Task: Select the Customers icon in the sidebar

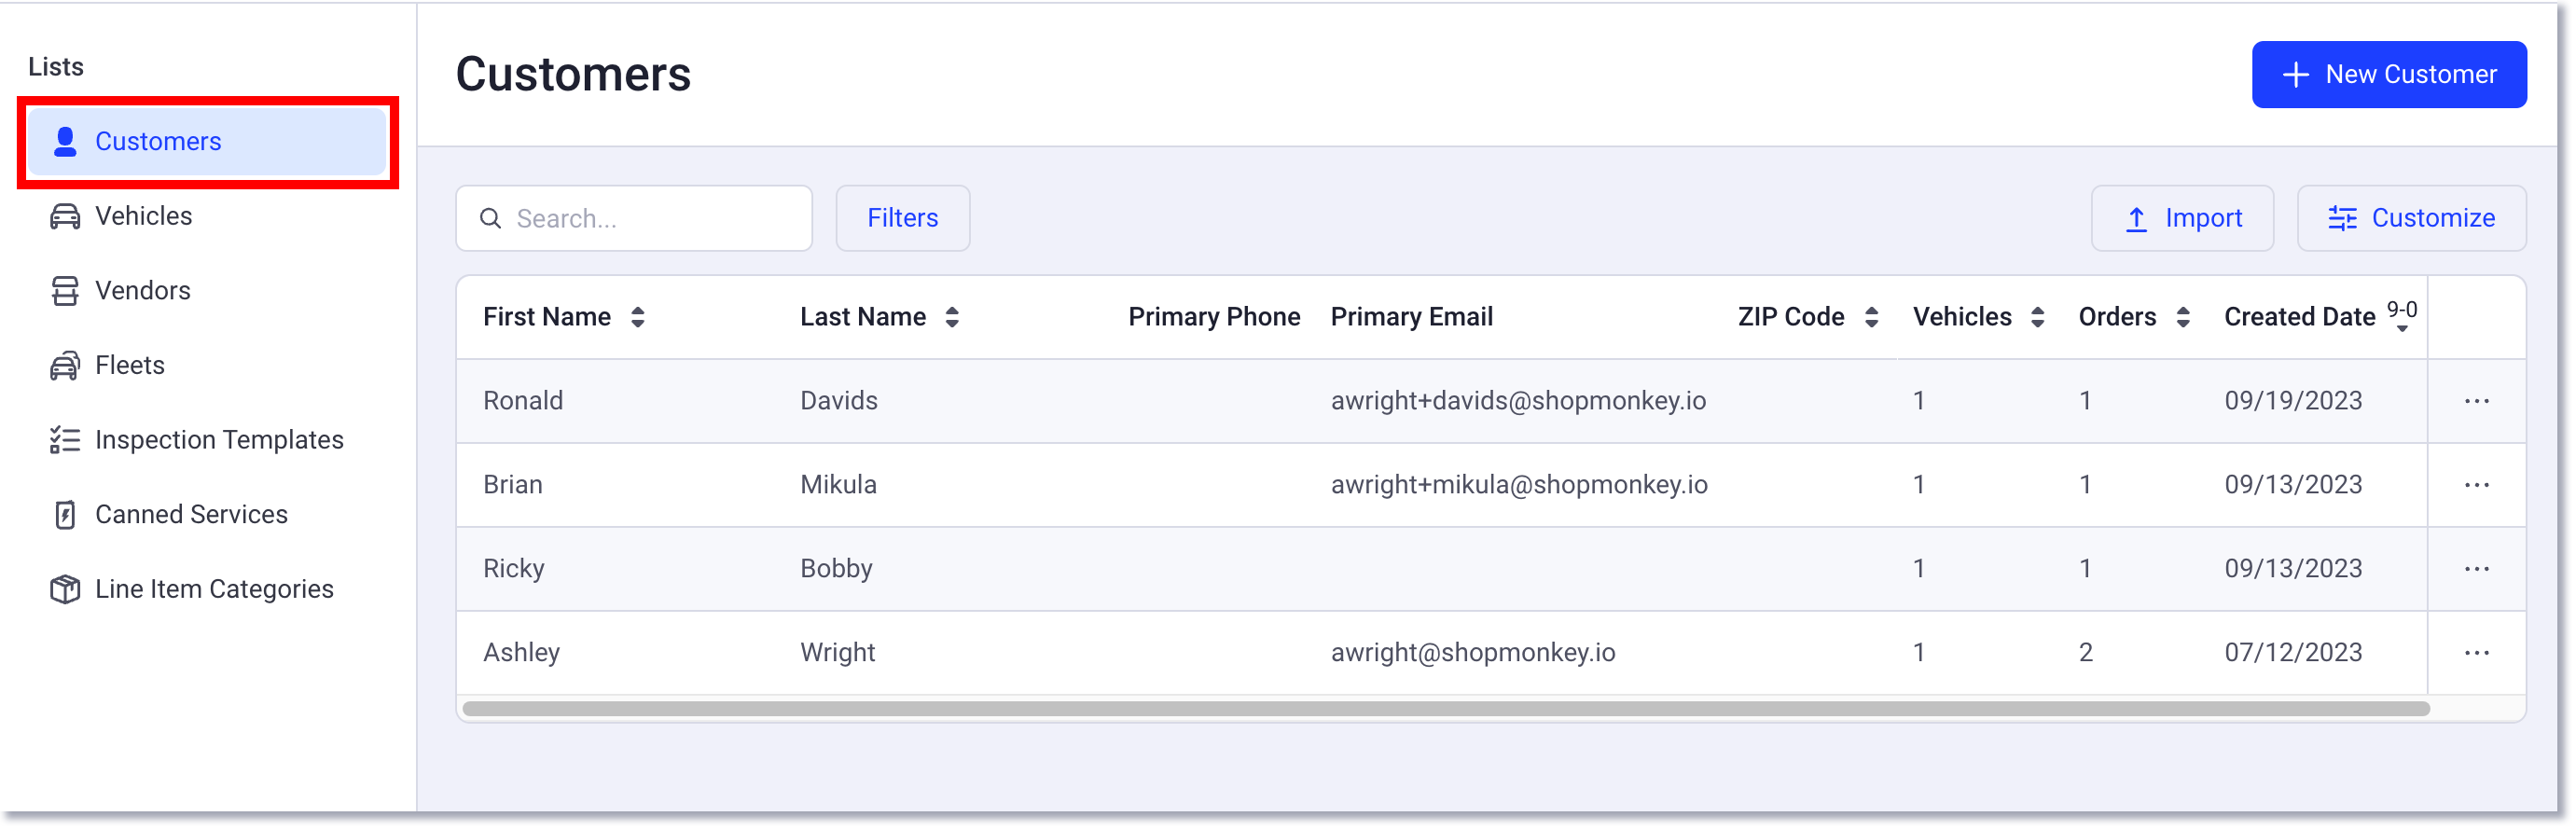Action: [64, 142]
